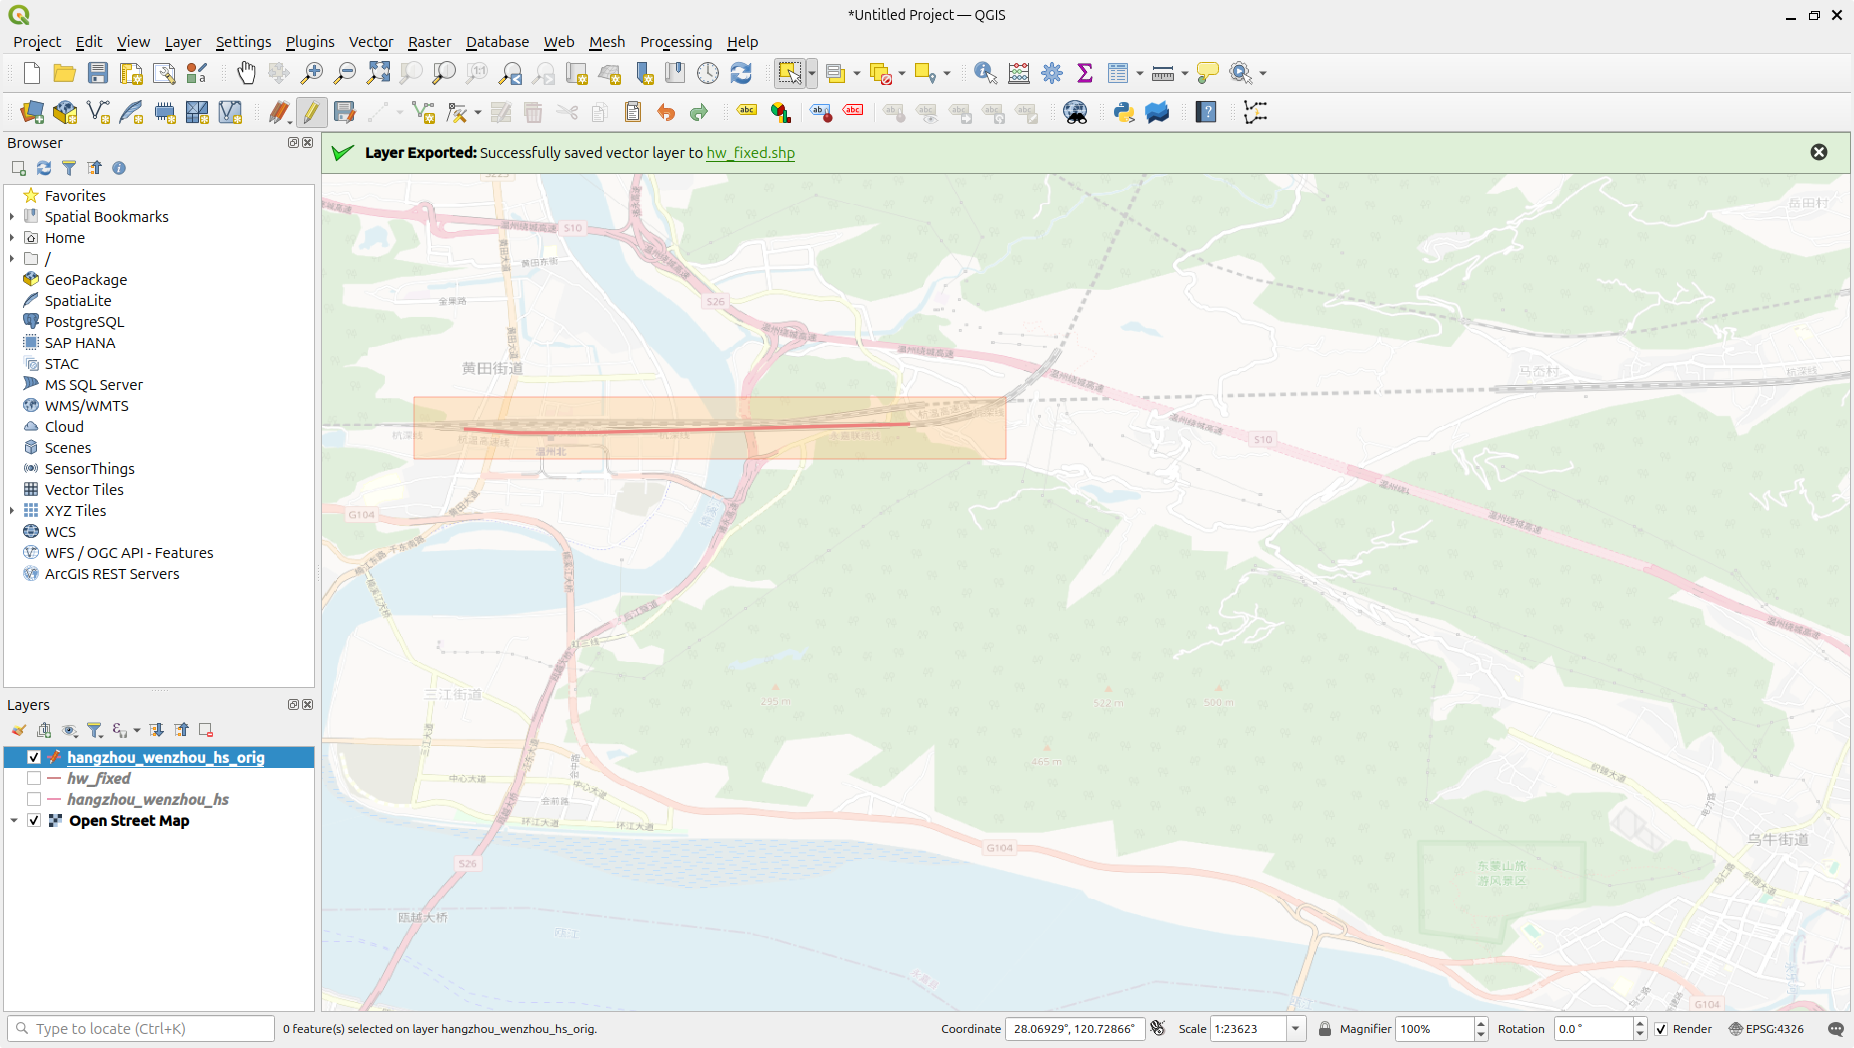This screenshot has width=1854, height=1048.
Task: Expand the XYZ Tiles tree node
Action: (12, 511)
